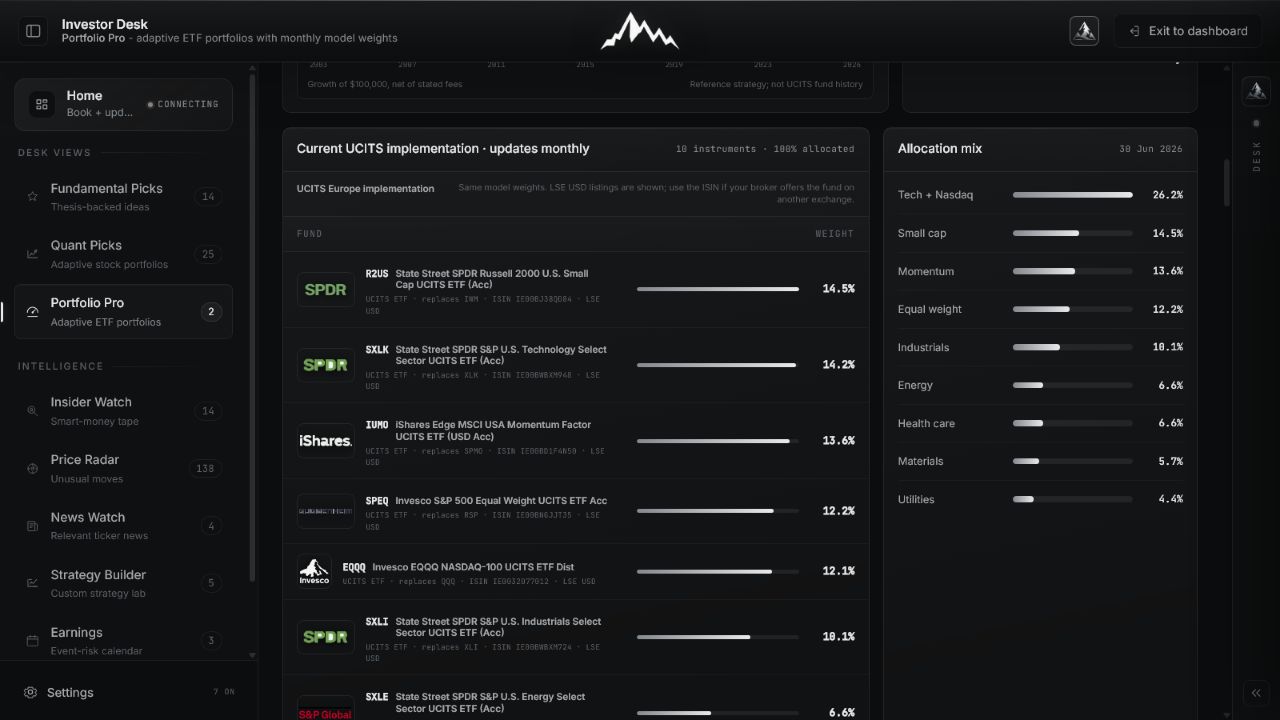This screenshot has height=720, width=1280.
Task: Click Invesco S&P 500 Equal Weight fund name
Action: pyautogui.click(x=501, y=501)
